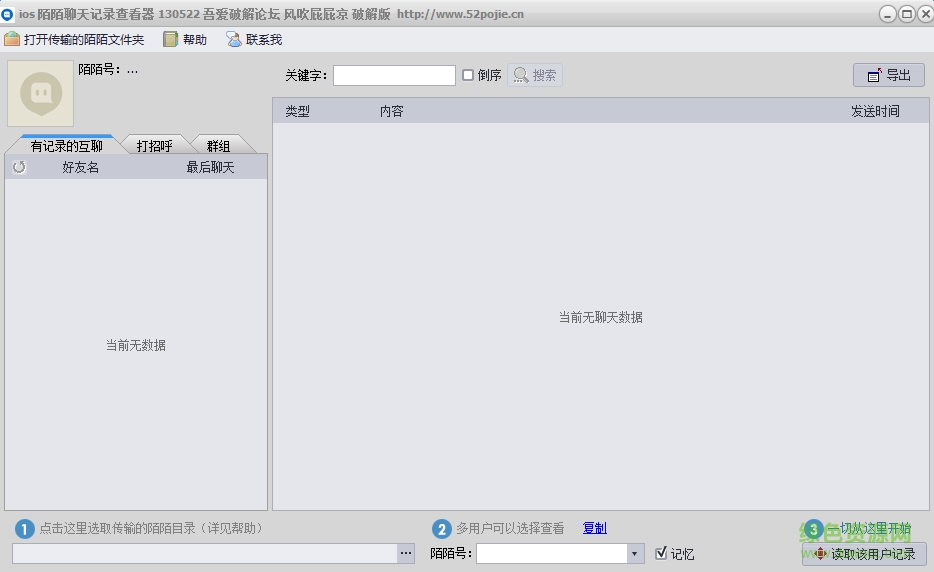Click the 关键字 keyword input field
This screenshot has height=572, width=934.
click(394, 75)
